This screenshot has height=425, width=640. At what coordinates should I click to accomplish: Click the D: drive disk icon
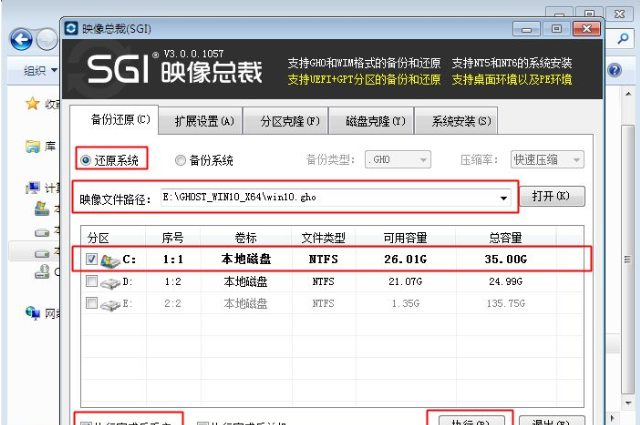[109, 282]
